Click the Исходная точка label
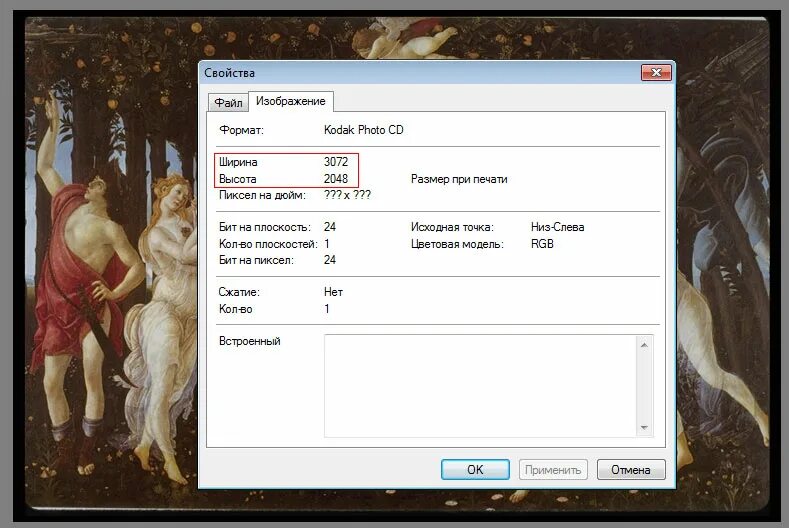 [452, 227]
